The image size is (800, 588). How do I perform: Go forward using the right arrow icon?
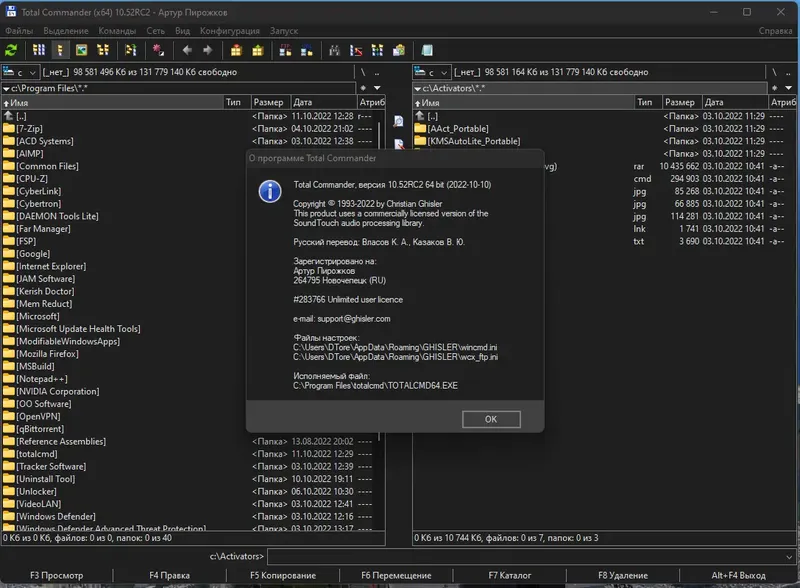click(207, 50)
